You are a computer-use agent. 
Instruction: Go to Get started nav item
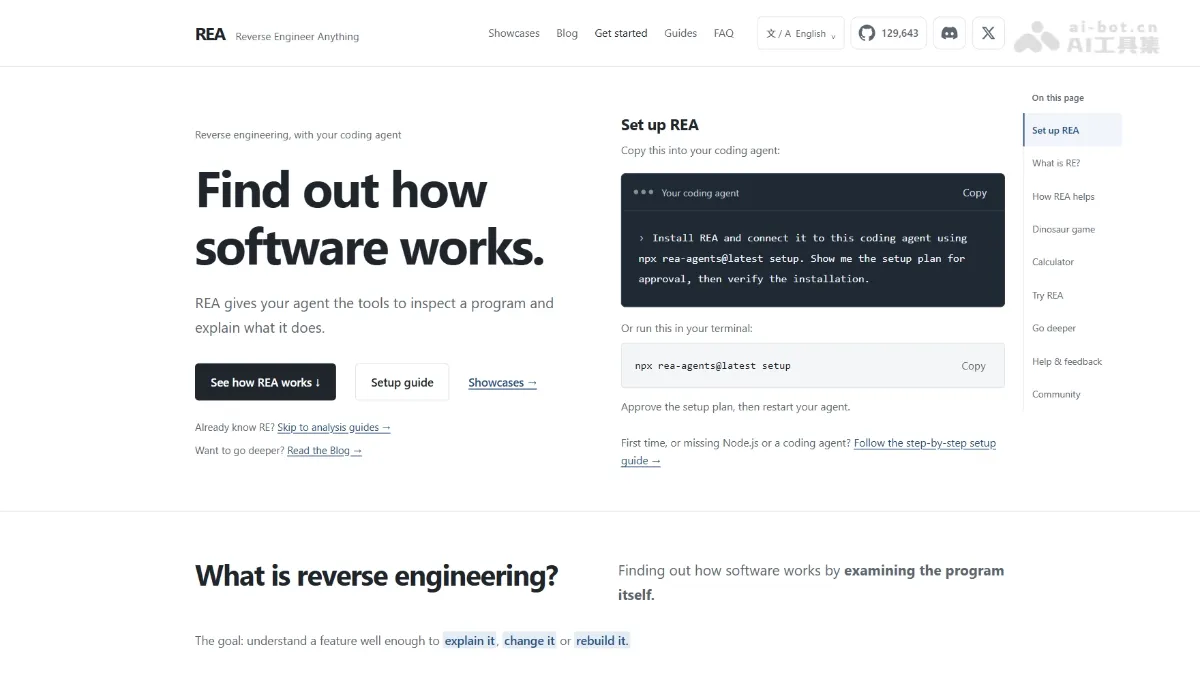point(621,33)
